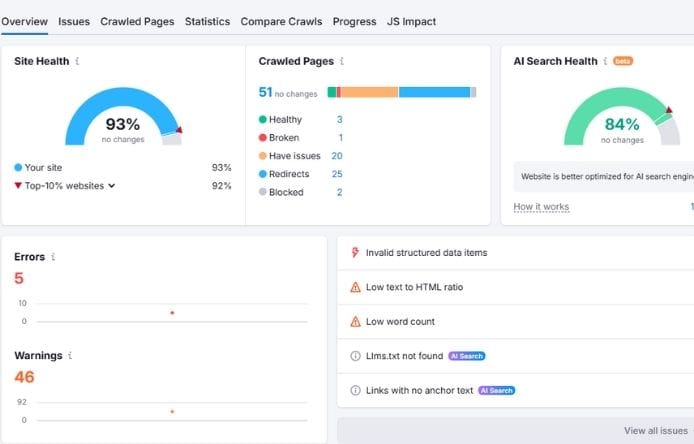Click the Crawled Pages info icon
Viewport: 694px width, 444px height.
(x=343, y=61)
